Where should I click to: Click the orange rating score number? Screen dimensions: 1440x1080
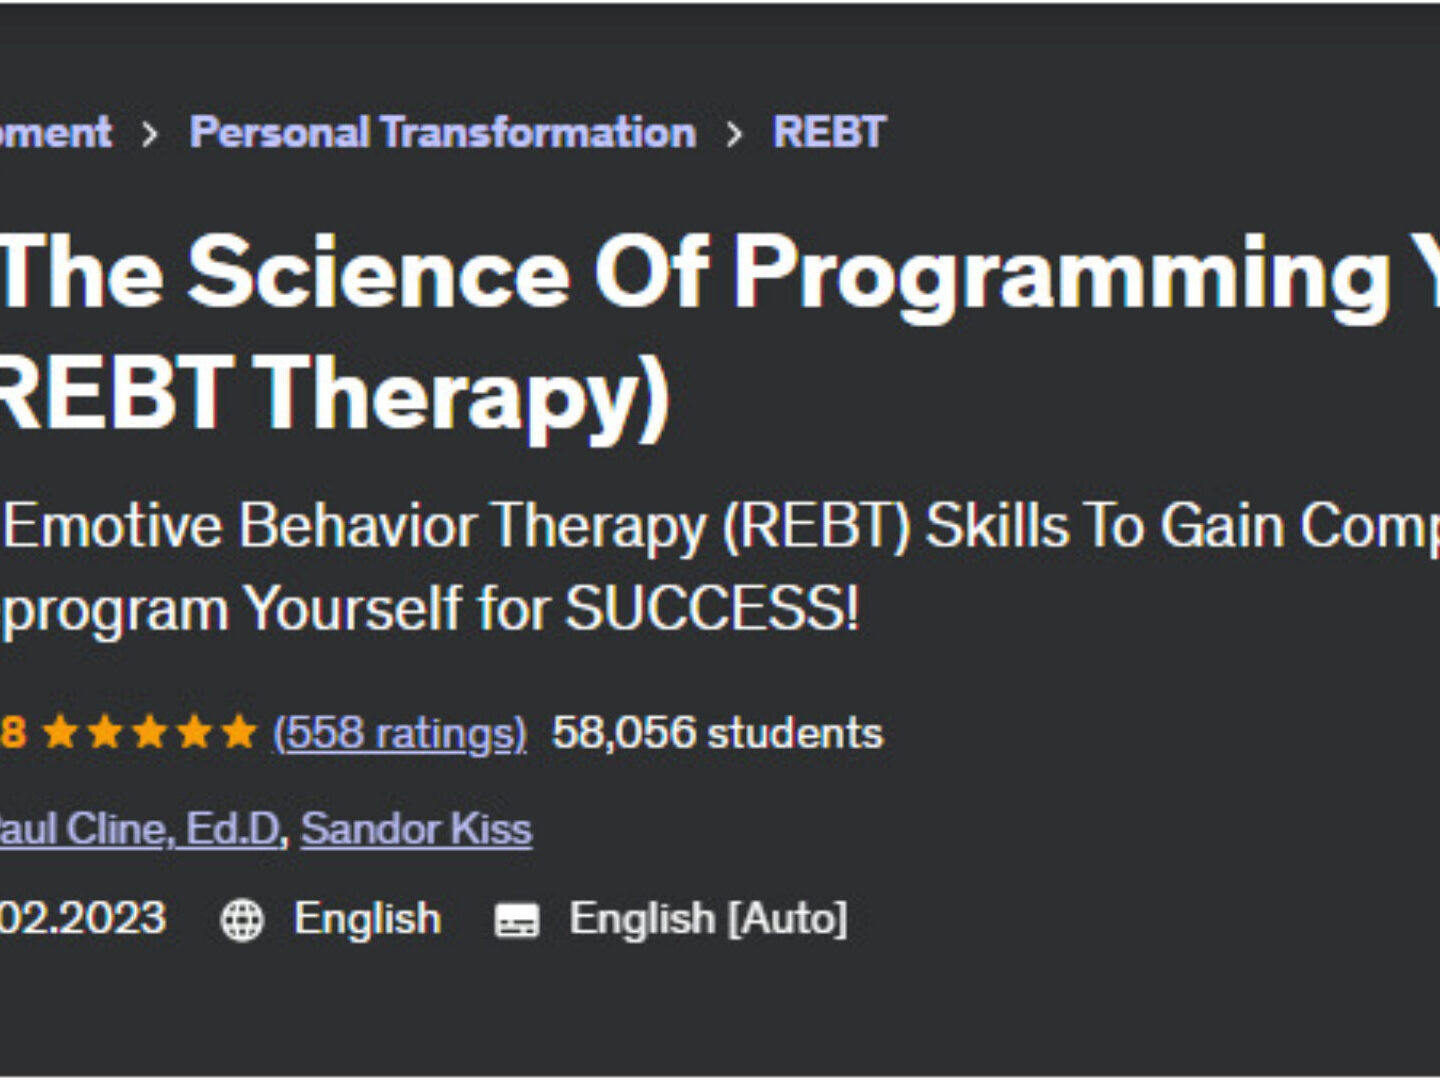pos(12,733)
